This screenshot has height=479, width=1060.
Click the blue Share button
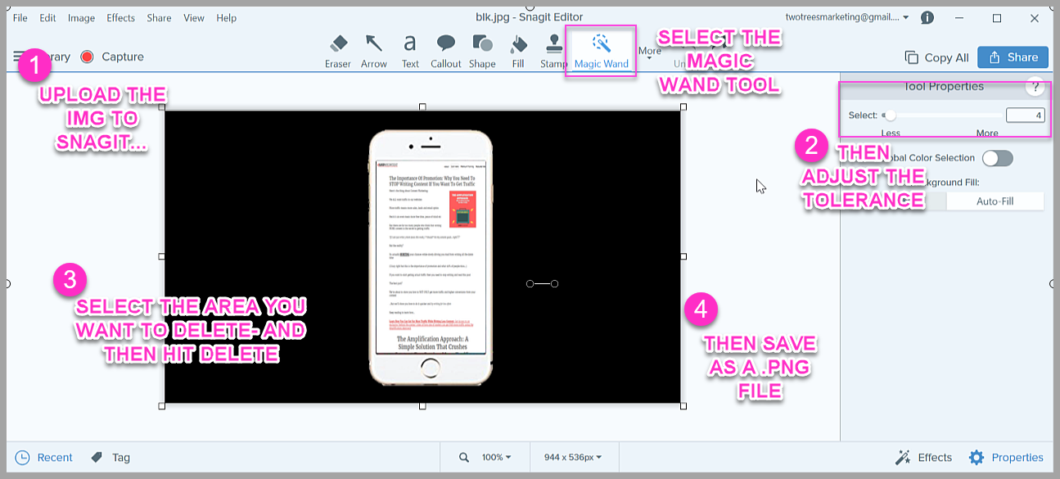(1013, 57)
